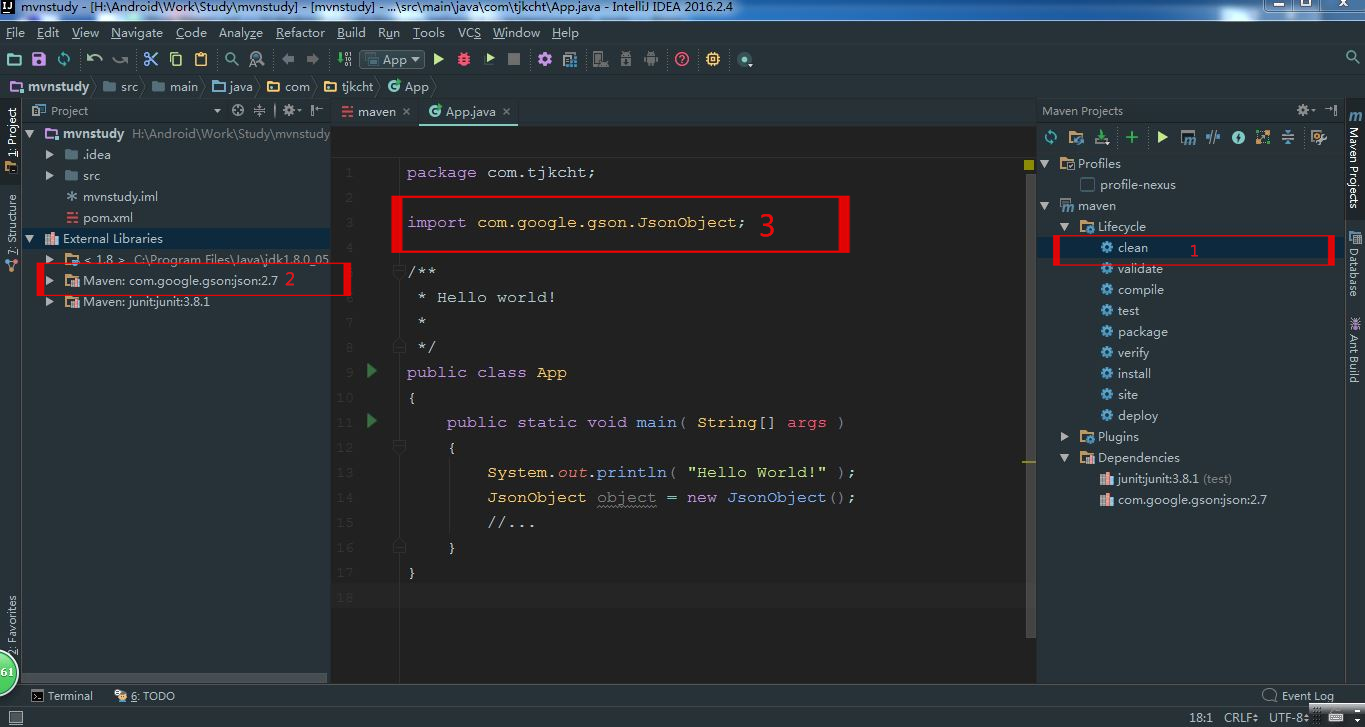Click the Copy icon in toolbar

click(176, 60)
